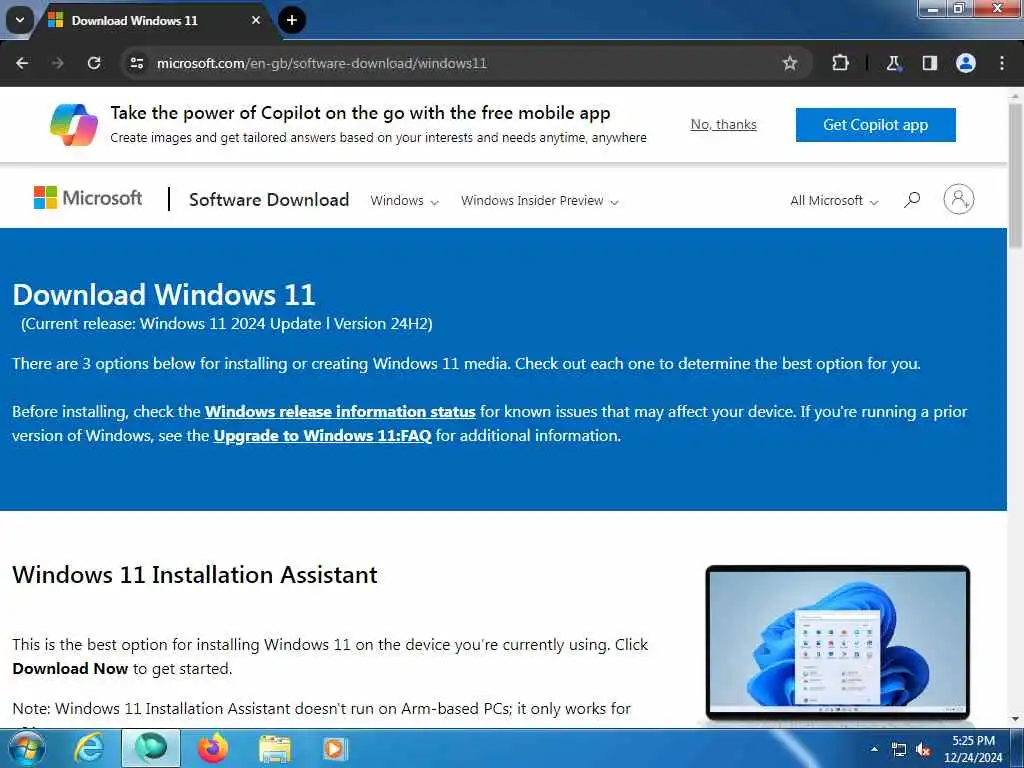Click Windows 11 Installation Assistant heading
The height and width of the screenshot is (768, 1024).
[195, 575]
